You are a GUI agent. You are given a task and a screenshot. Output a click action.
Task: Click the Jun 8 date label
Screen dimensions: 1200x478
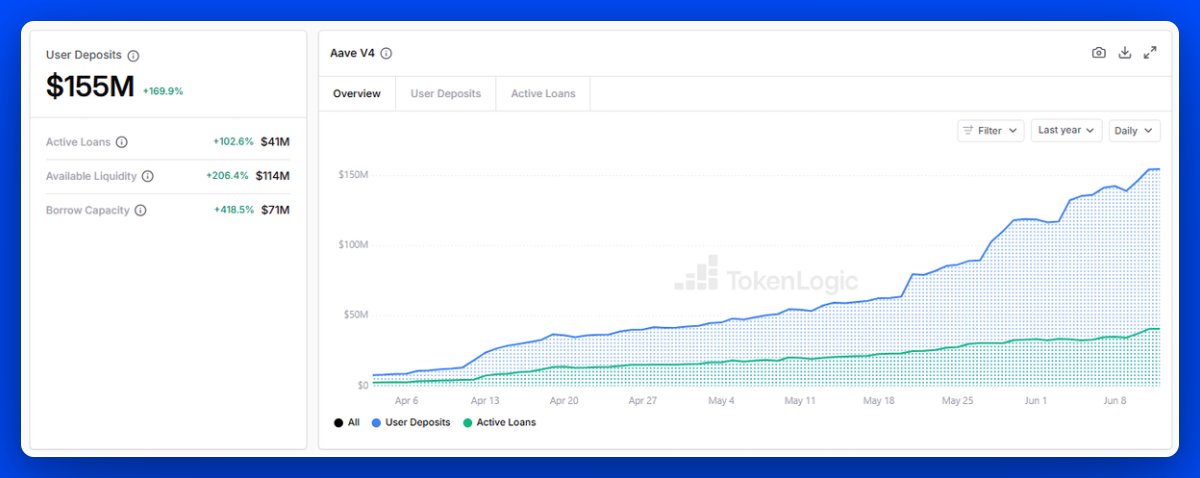(x=1115, y=400)
